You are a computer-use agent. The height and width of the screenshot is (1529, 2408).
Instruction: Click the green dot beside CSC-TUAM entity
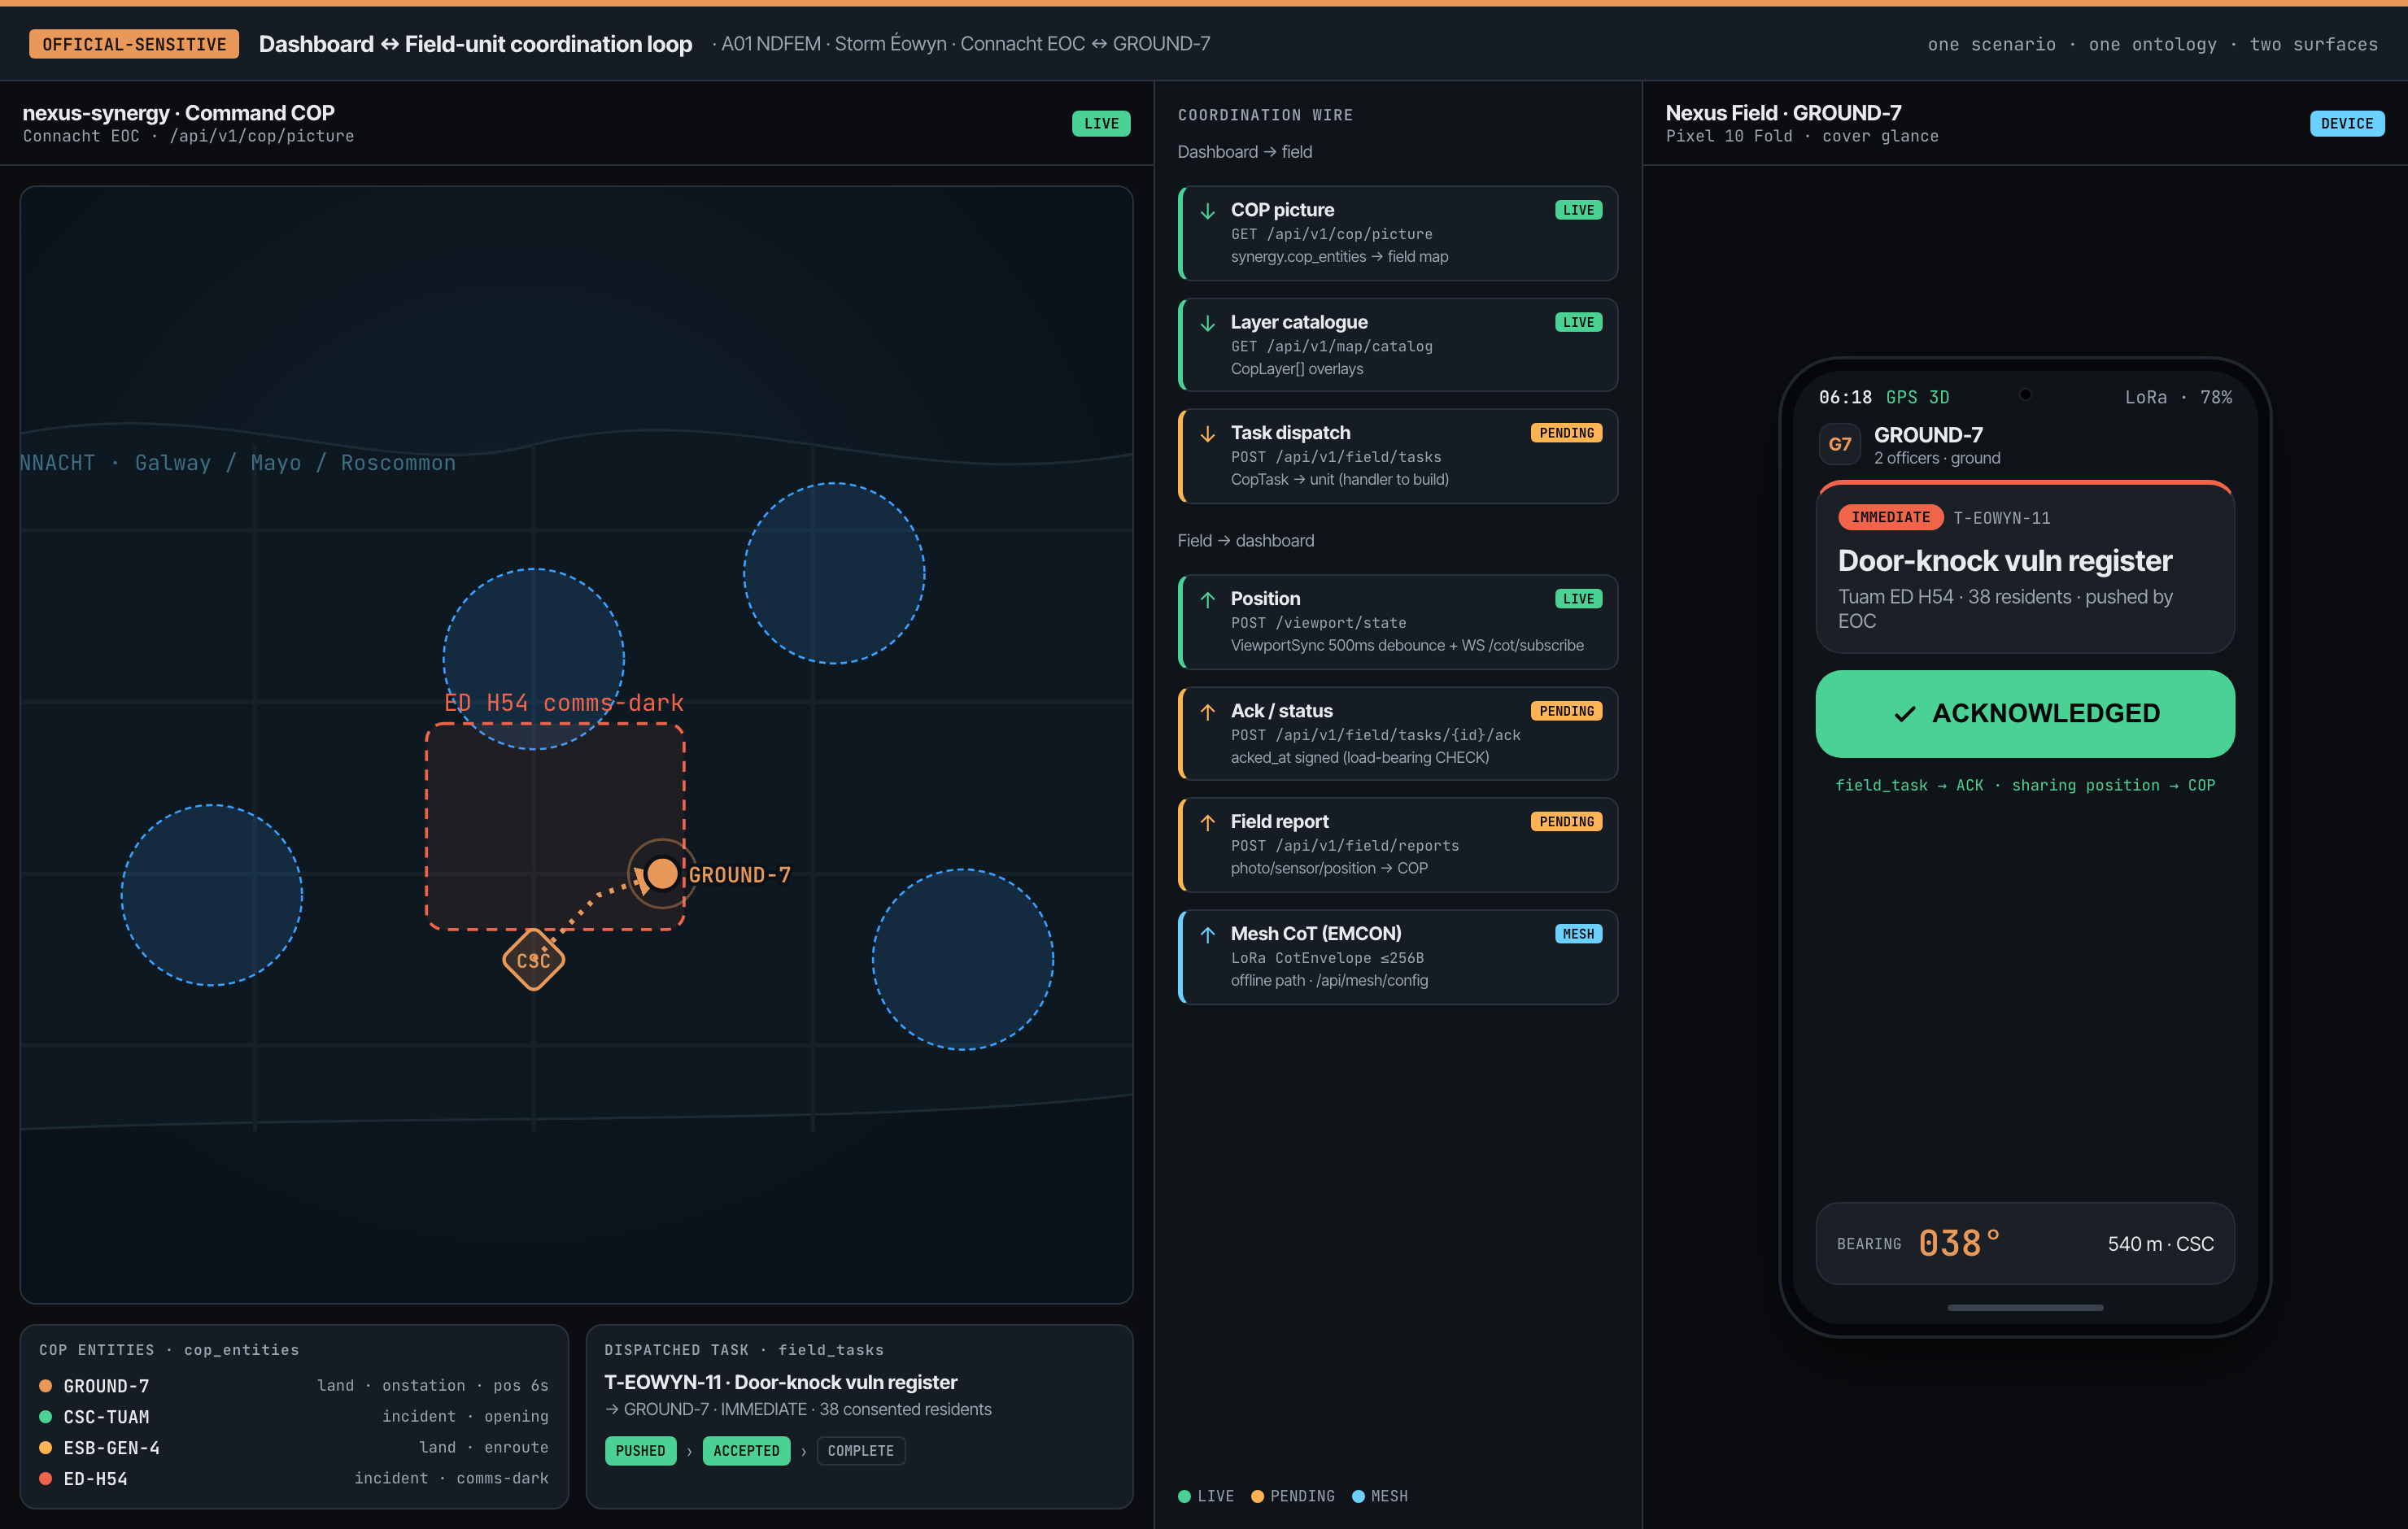pyautogui.click(x=45, y=1417)
